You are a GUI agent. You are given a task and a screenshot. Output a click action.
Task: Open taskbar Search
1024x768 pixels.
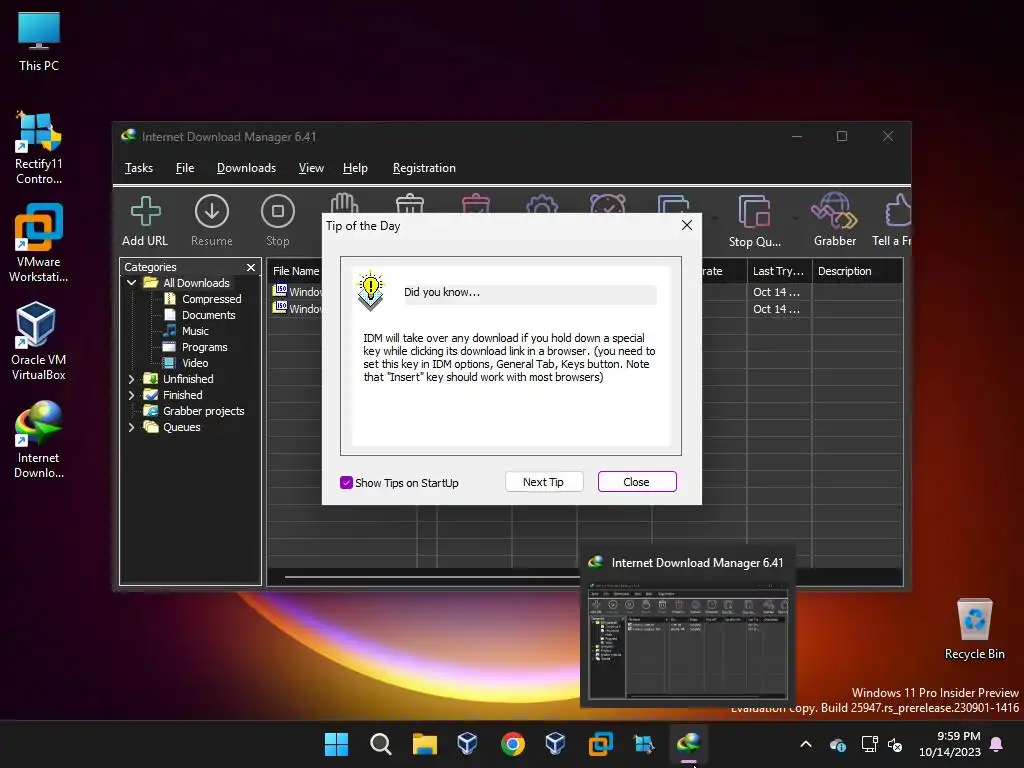pyautogui.click(x=380, y=744)
